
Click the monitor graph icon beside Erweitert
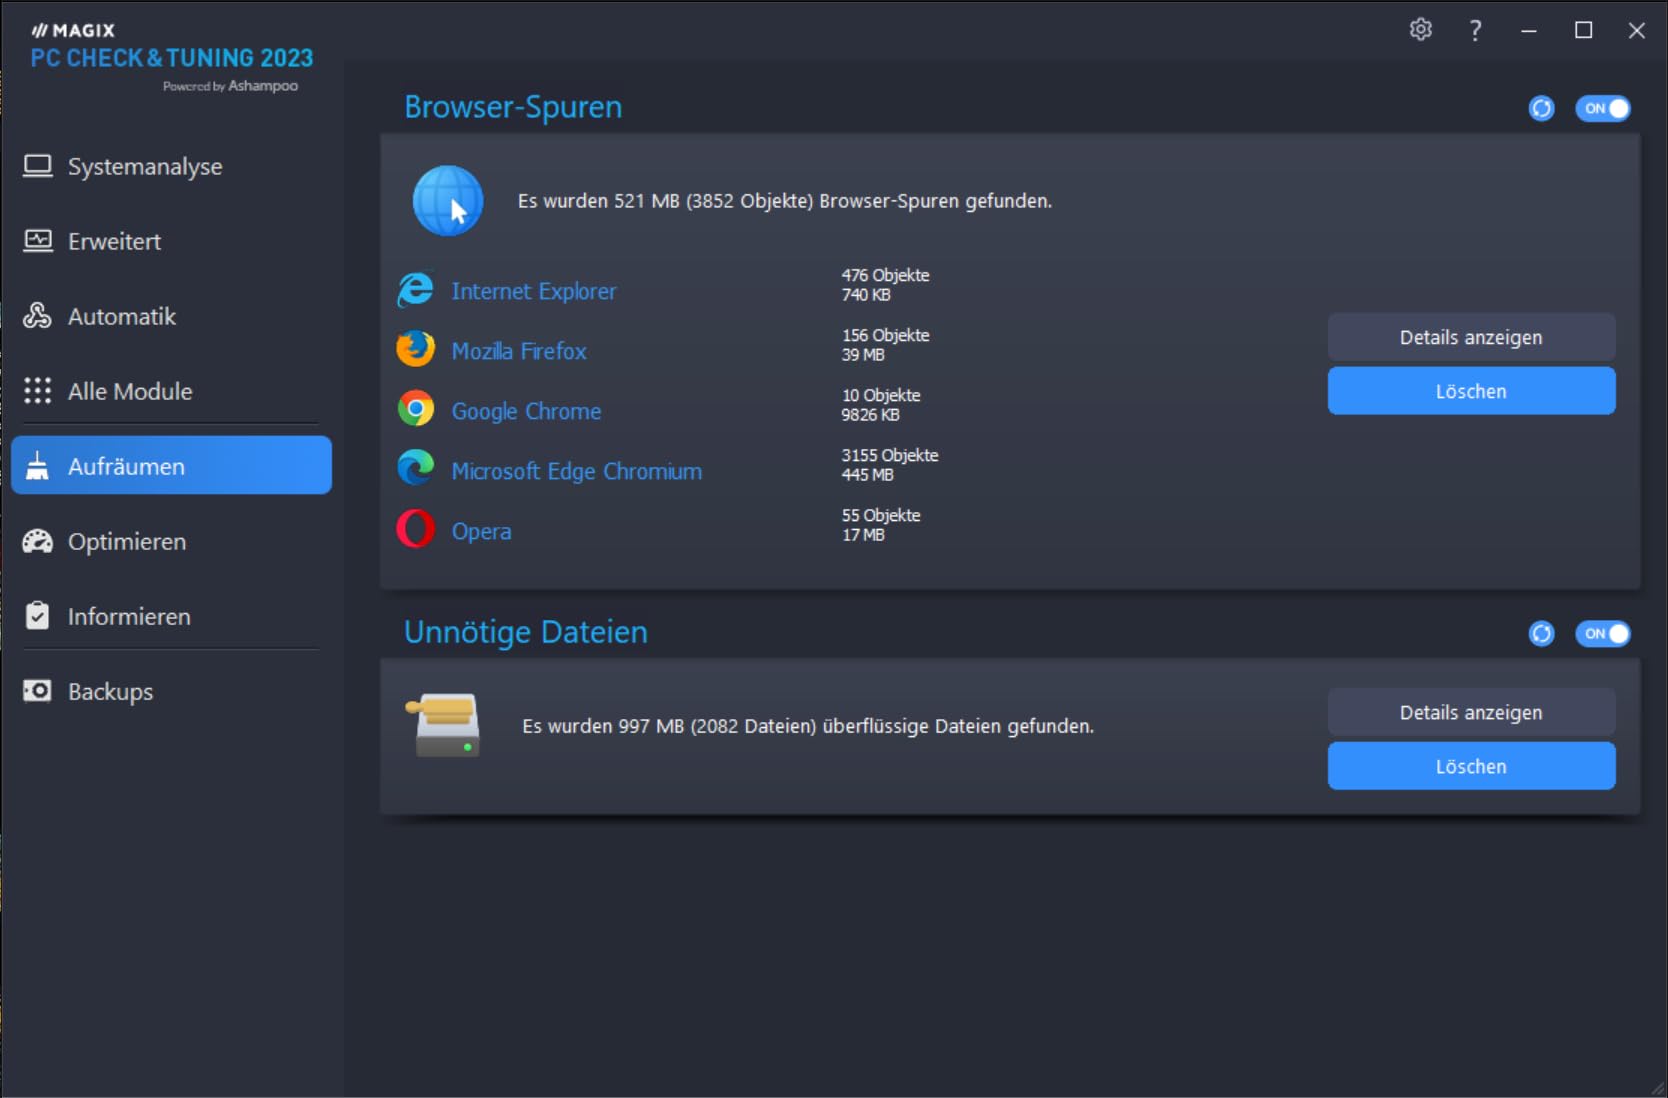tap(37, 241)
